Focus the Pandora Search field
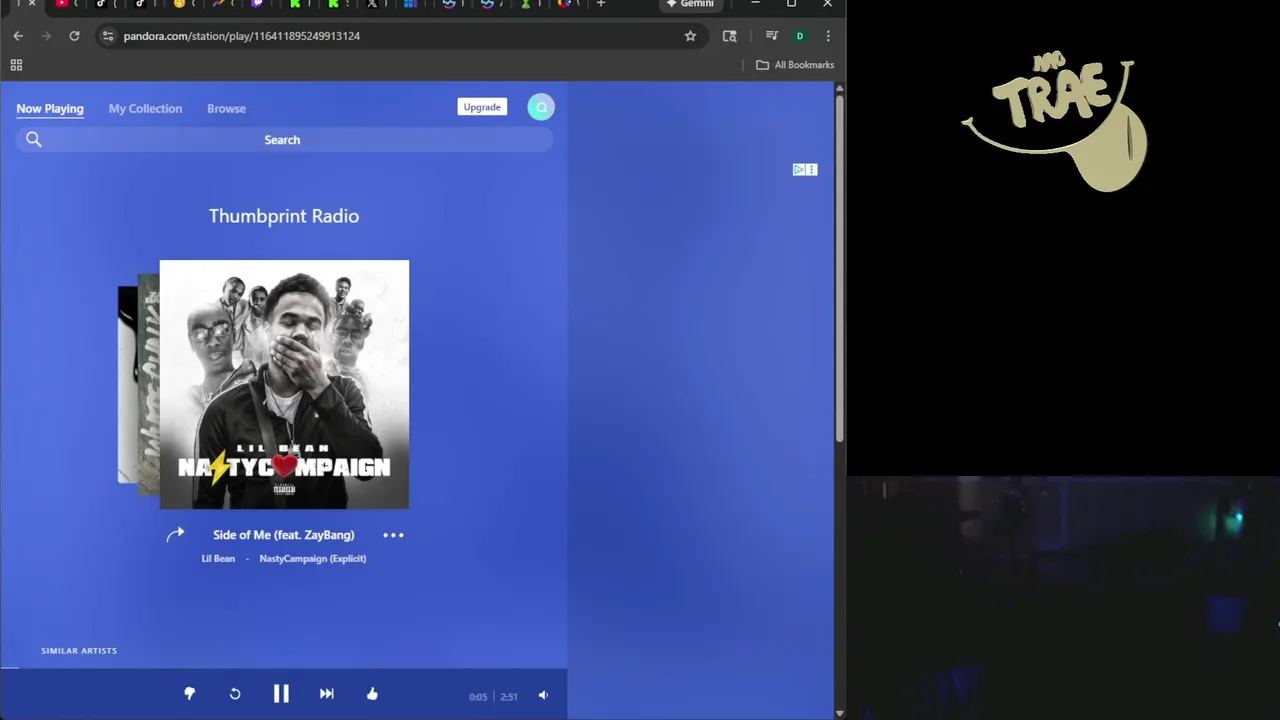The image size is (1280, 720). [x=284, y=140]
